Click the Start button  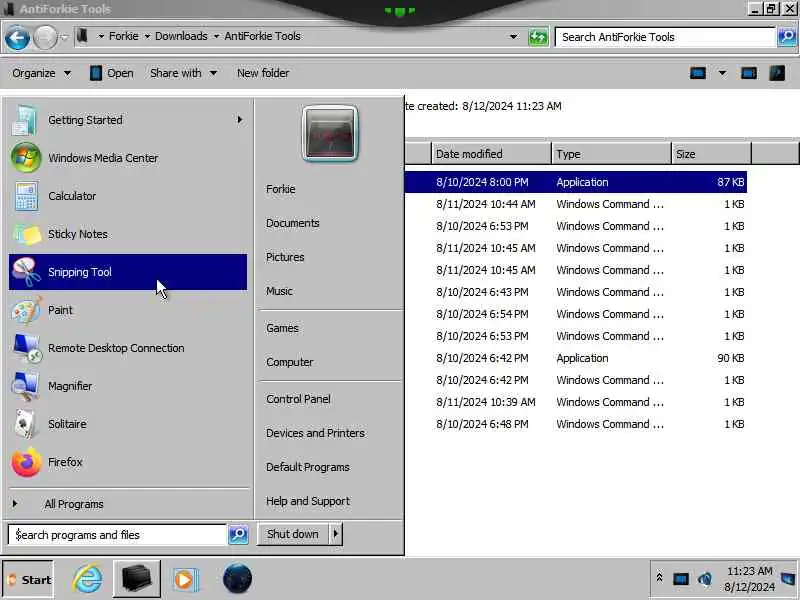point(28,580)
